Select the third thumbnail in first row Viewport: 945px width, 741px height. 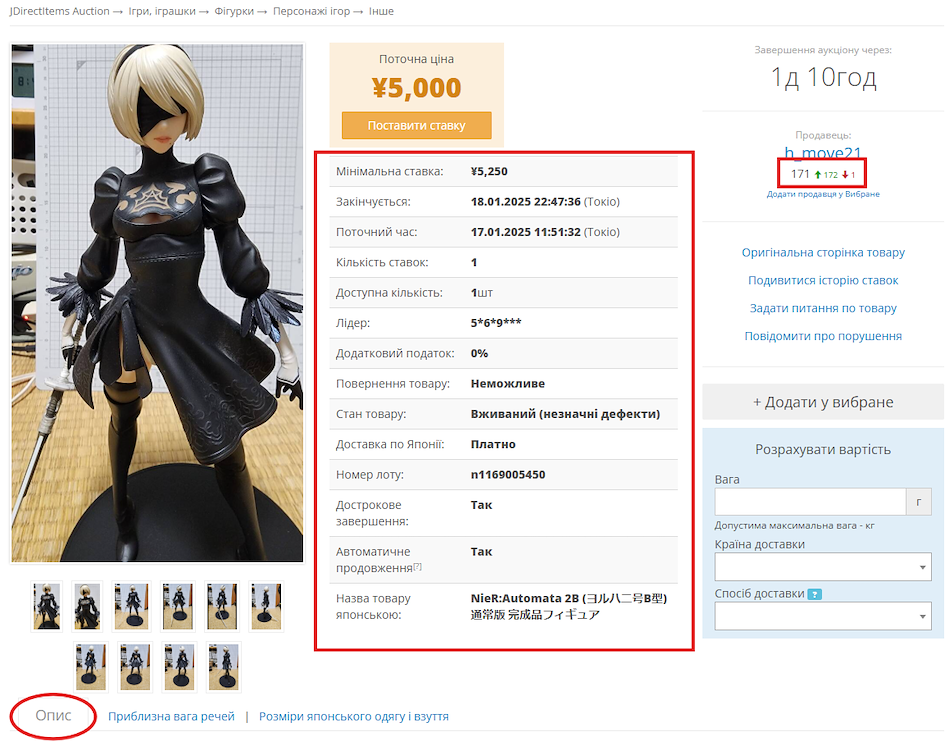131,606
